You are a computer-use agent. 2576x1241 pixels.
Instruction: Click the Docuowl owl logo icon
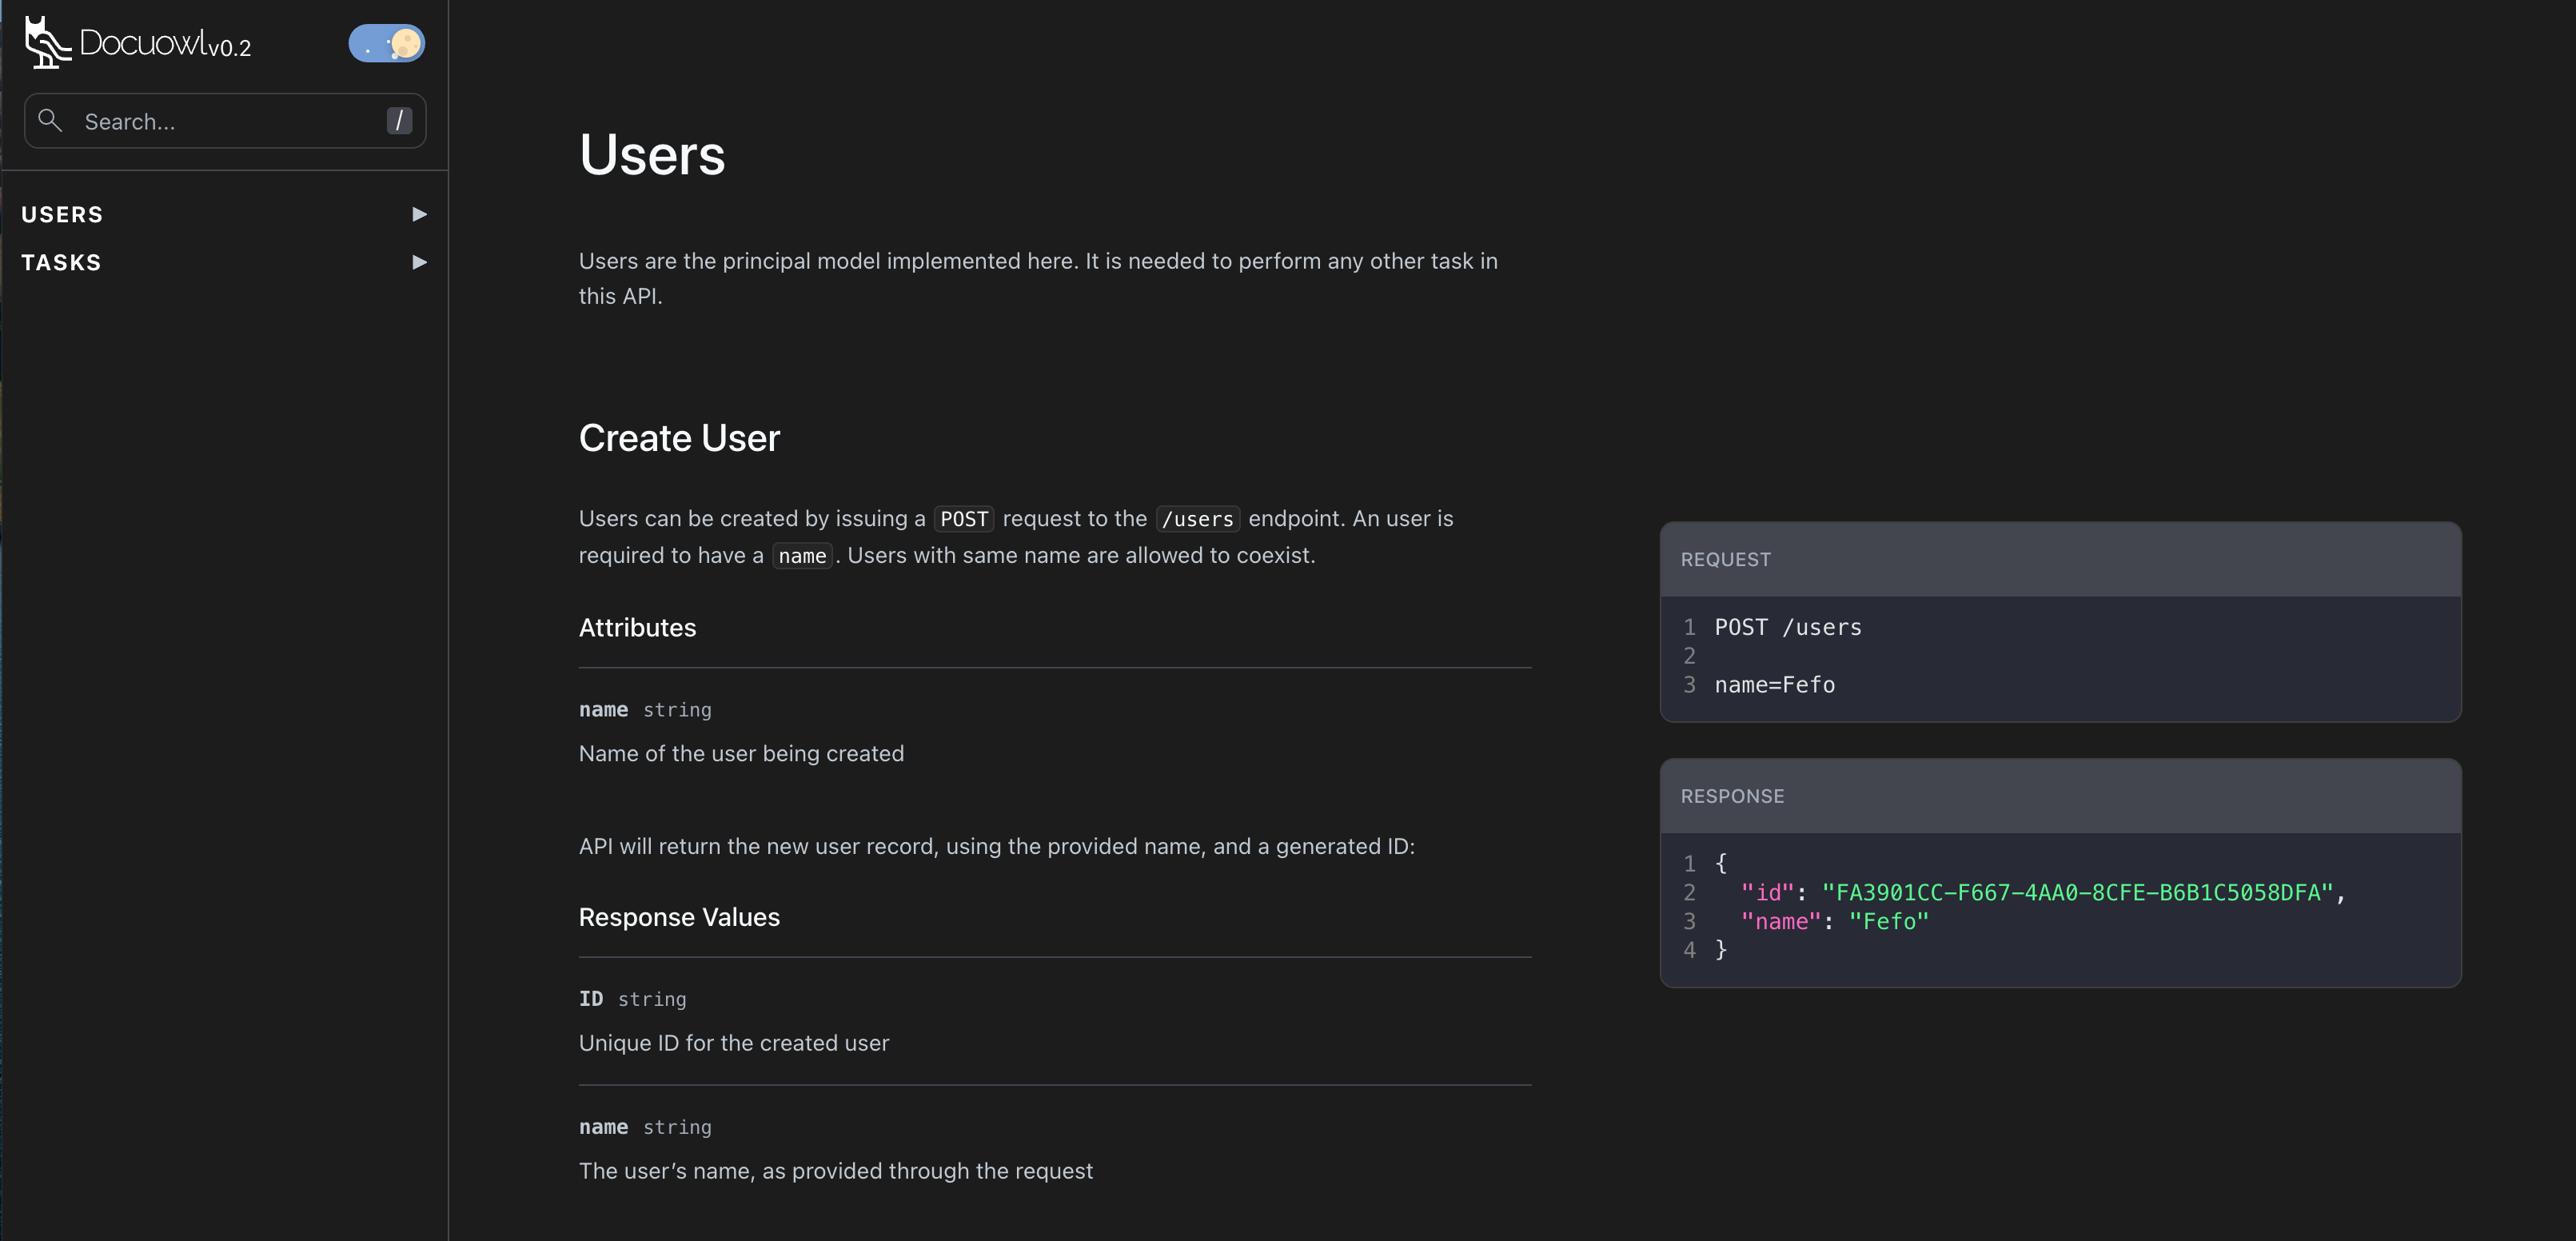tap(46, 42)
